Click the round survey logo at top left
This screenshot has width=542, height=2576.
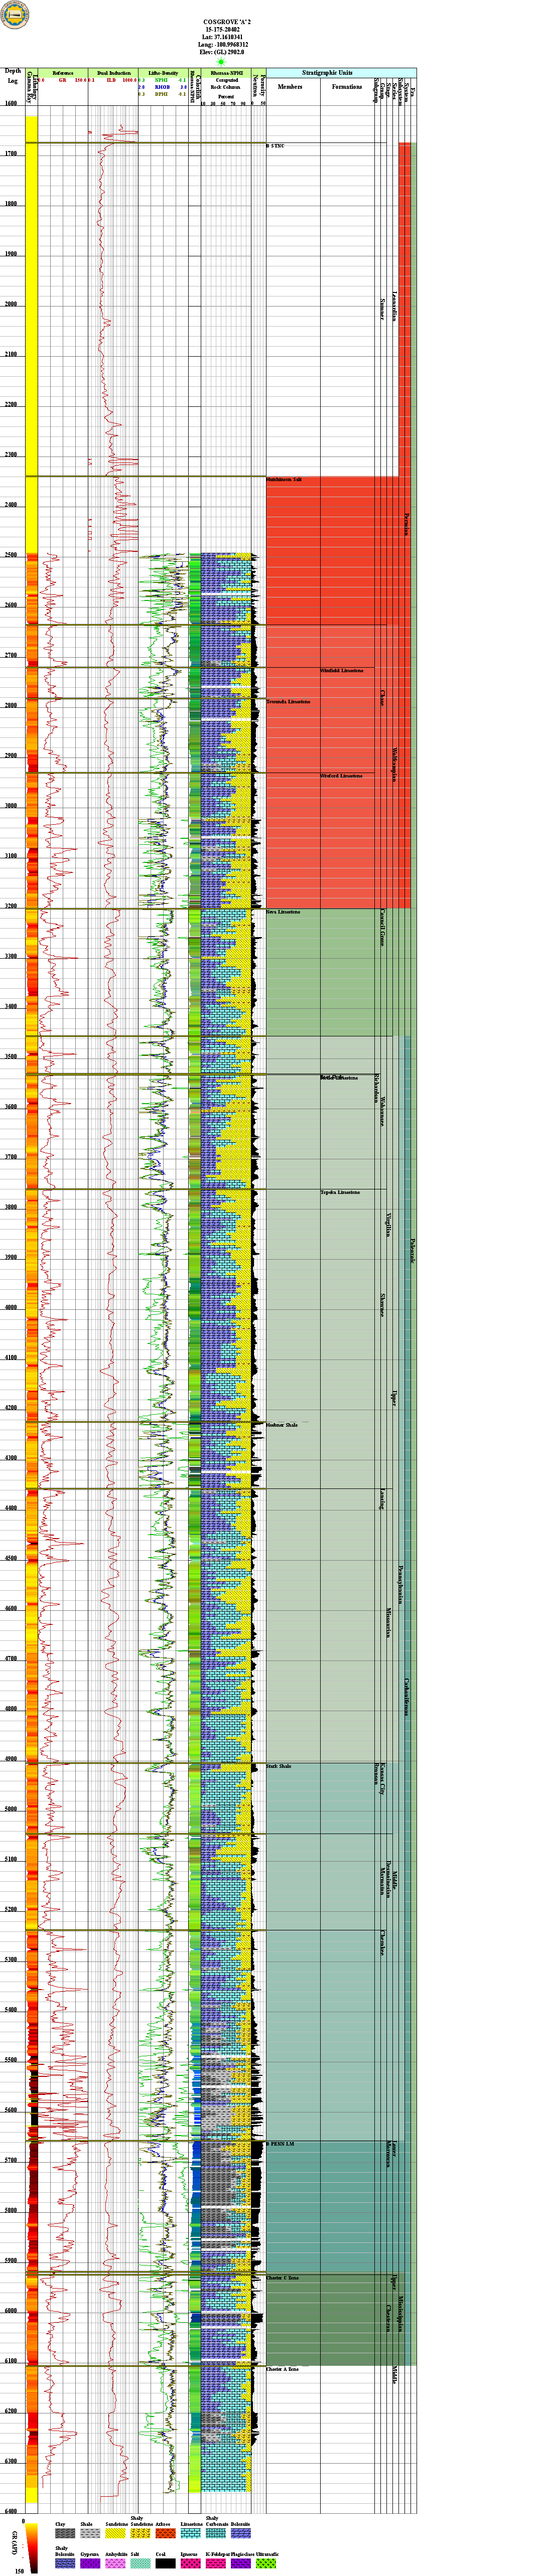[15, 15]
